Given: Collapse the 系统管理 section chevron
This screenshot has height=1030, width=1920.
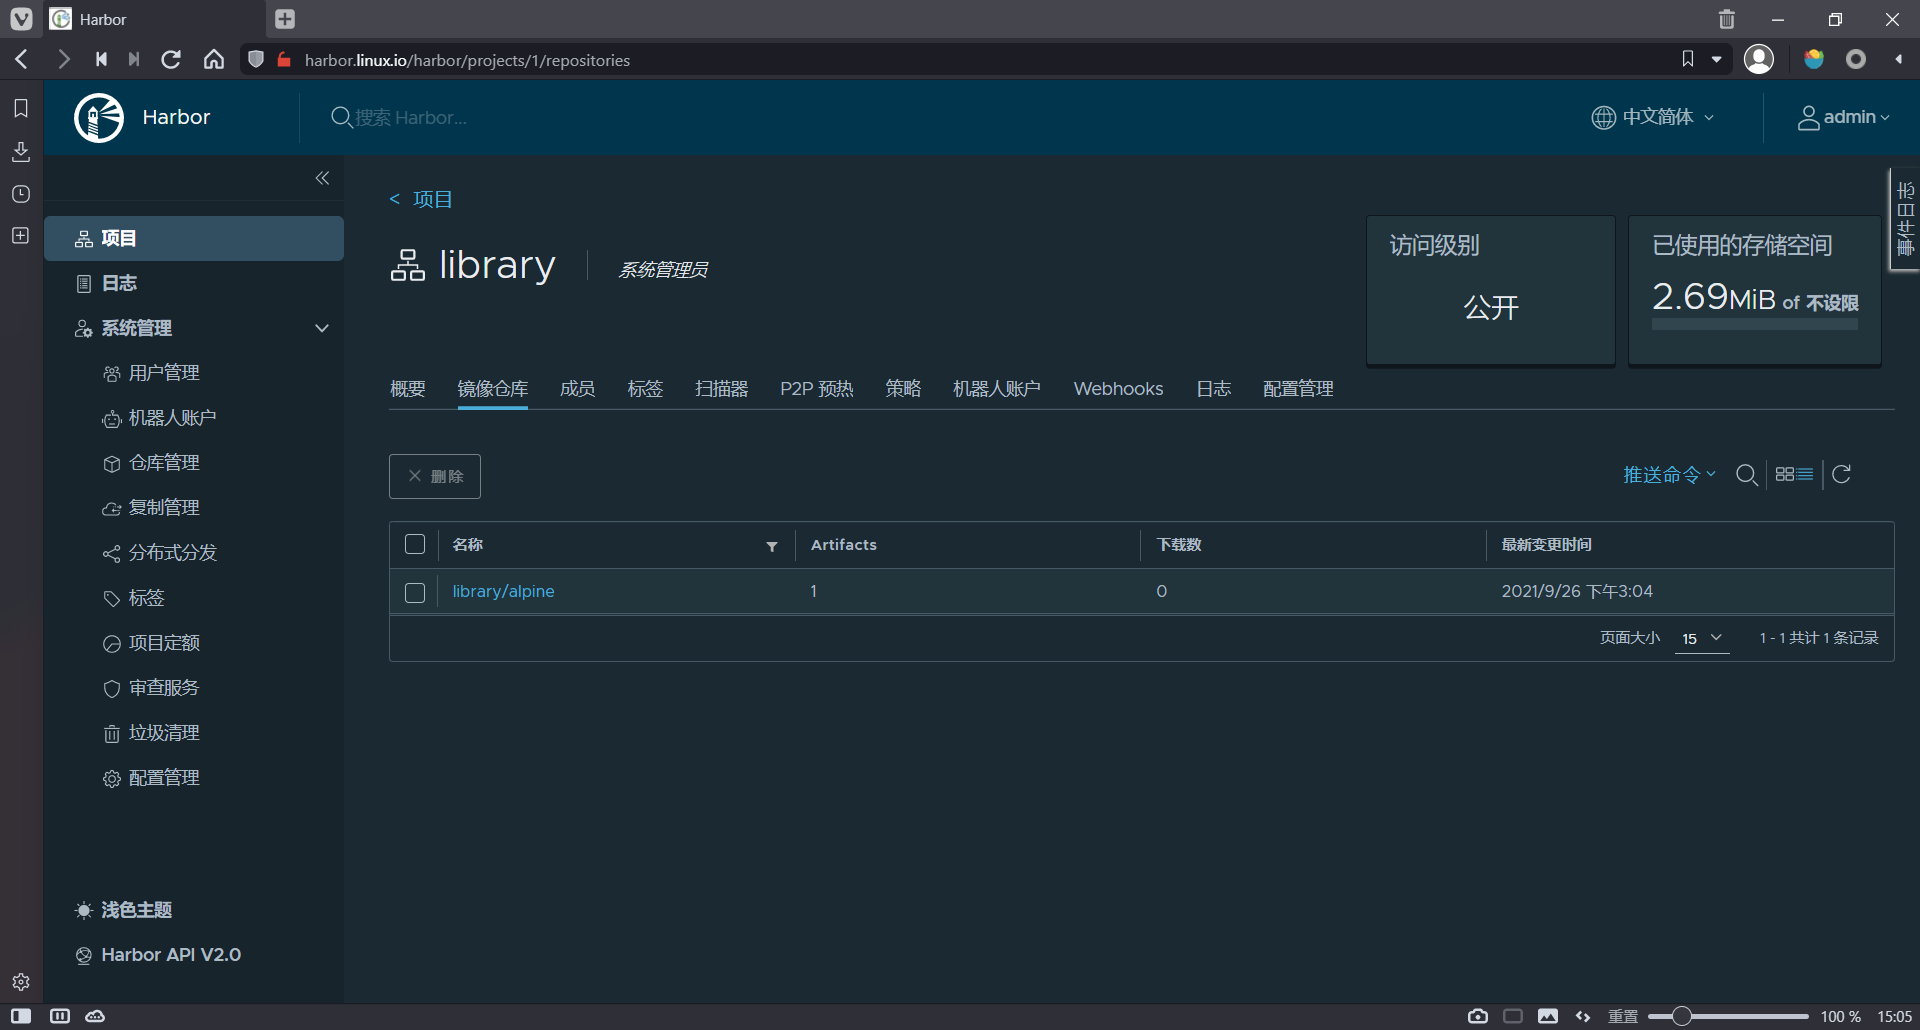Looking at the screenshot, I should (322, 328).
